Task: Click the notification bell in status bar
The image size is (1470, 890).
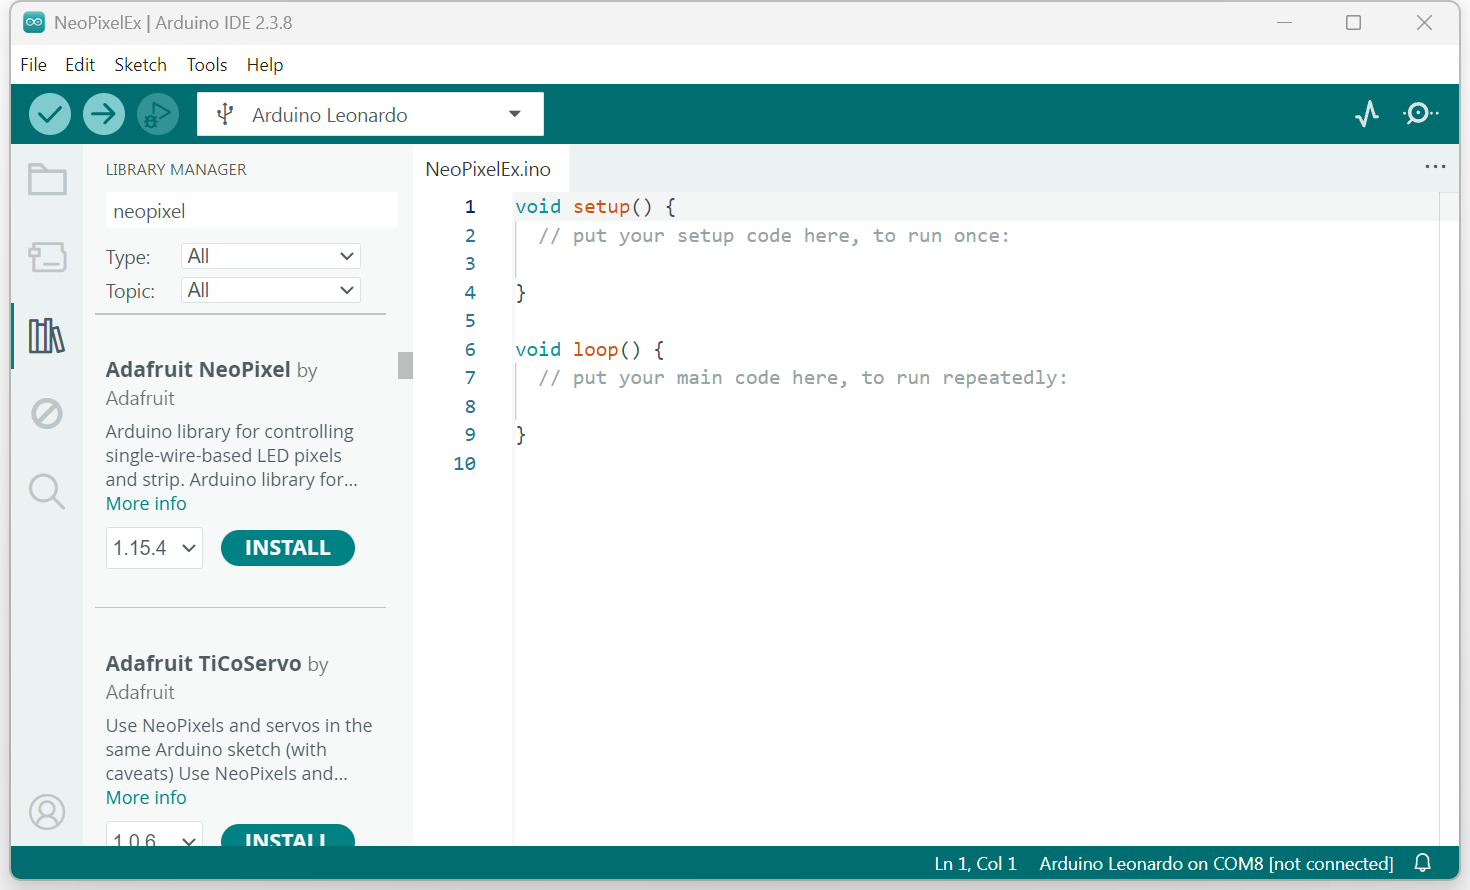Action: point(1422,863)
